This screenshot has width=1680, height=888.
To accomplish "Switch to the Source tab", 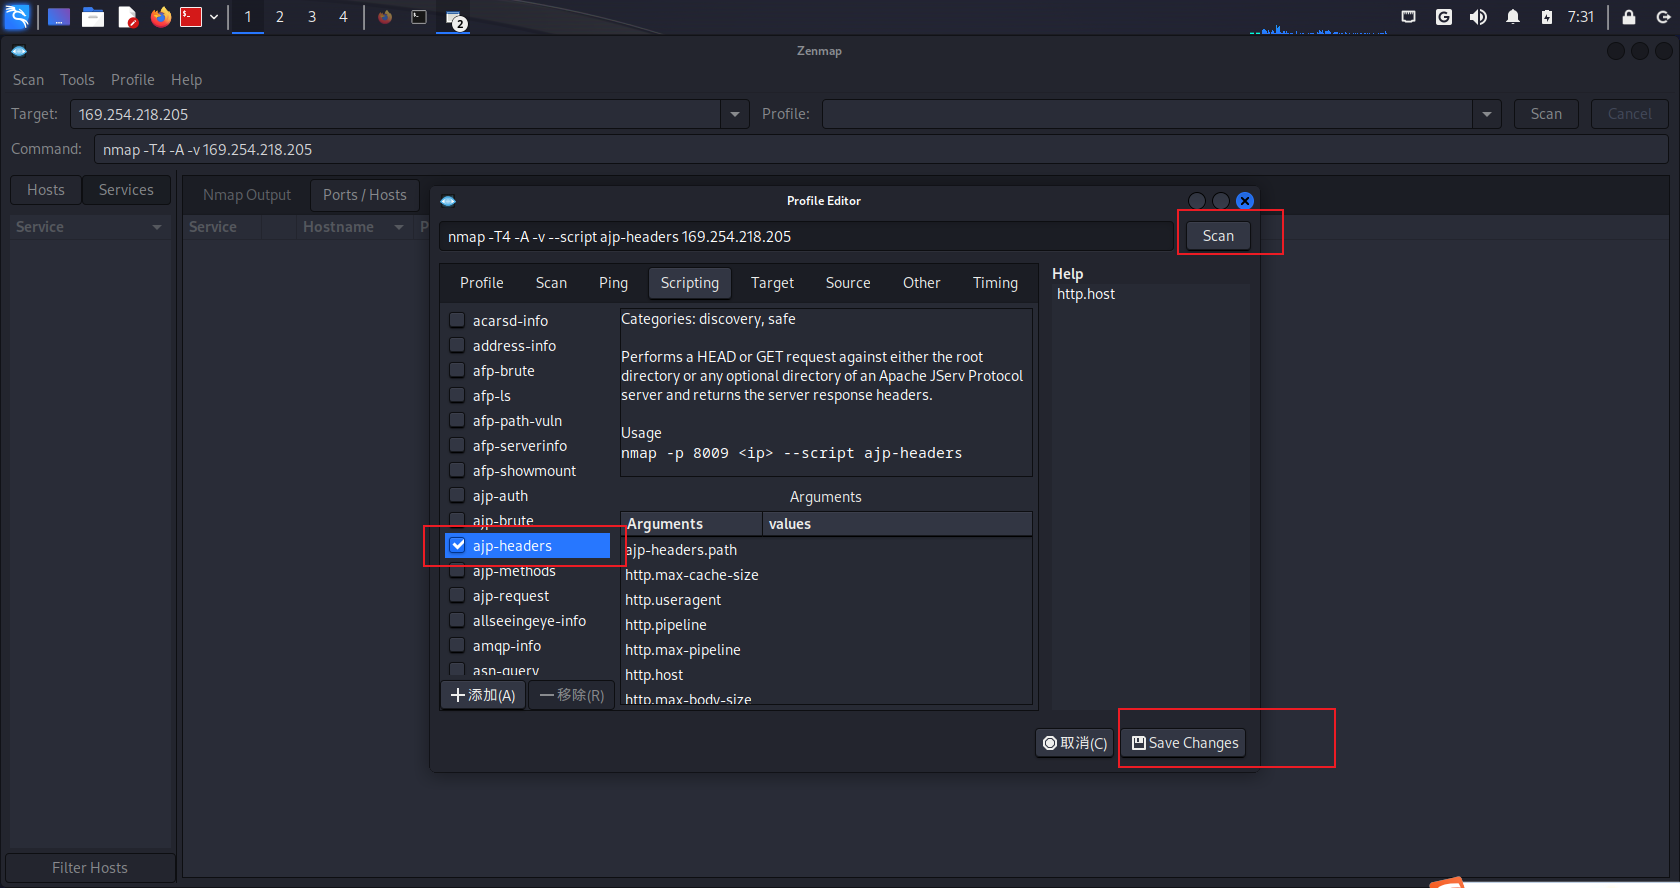I will pos(848,283).
